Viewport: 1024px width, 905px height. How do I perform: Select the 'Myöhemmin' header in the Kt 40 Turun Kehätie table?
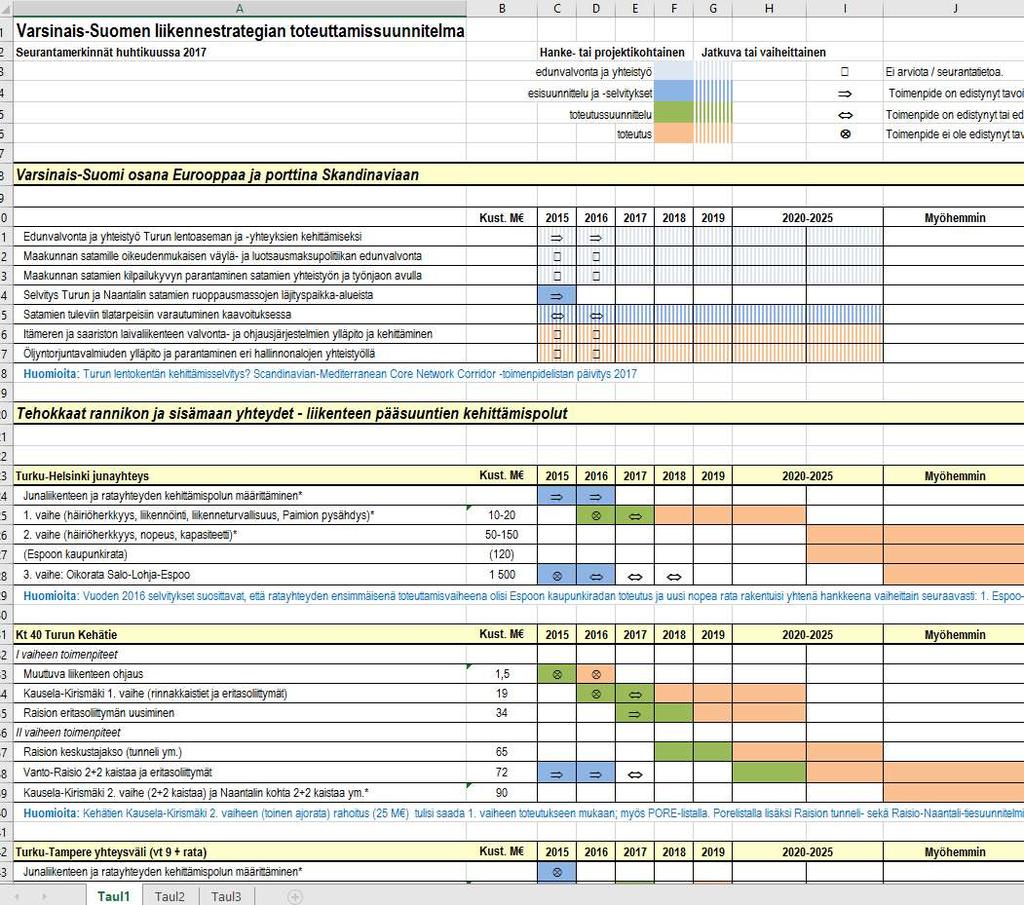(x=955, y=635)
